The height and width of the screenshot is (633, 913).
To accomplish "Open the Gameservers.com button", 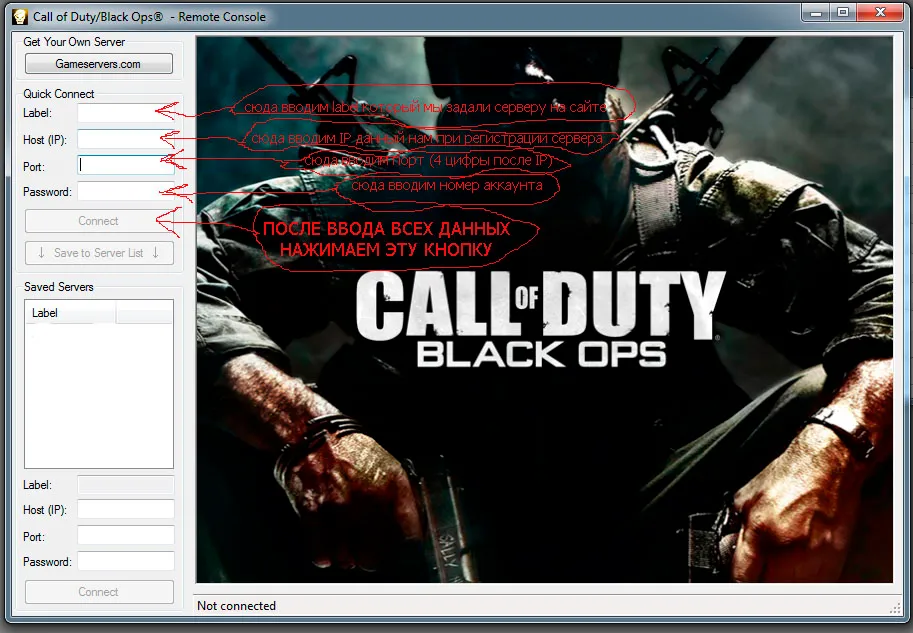I will pos(99,64).
